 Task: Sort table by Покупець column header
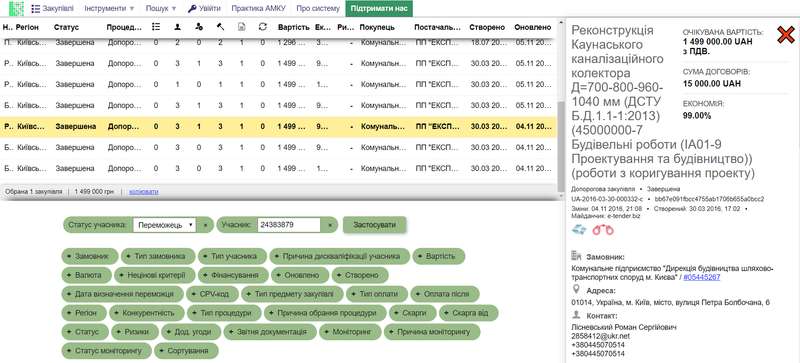378,27
